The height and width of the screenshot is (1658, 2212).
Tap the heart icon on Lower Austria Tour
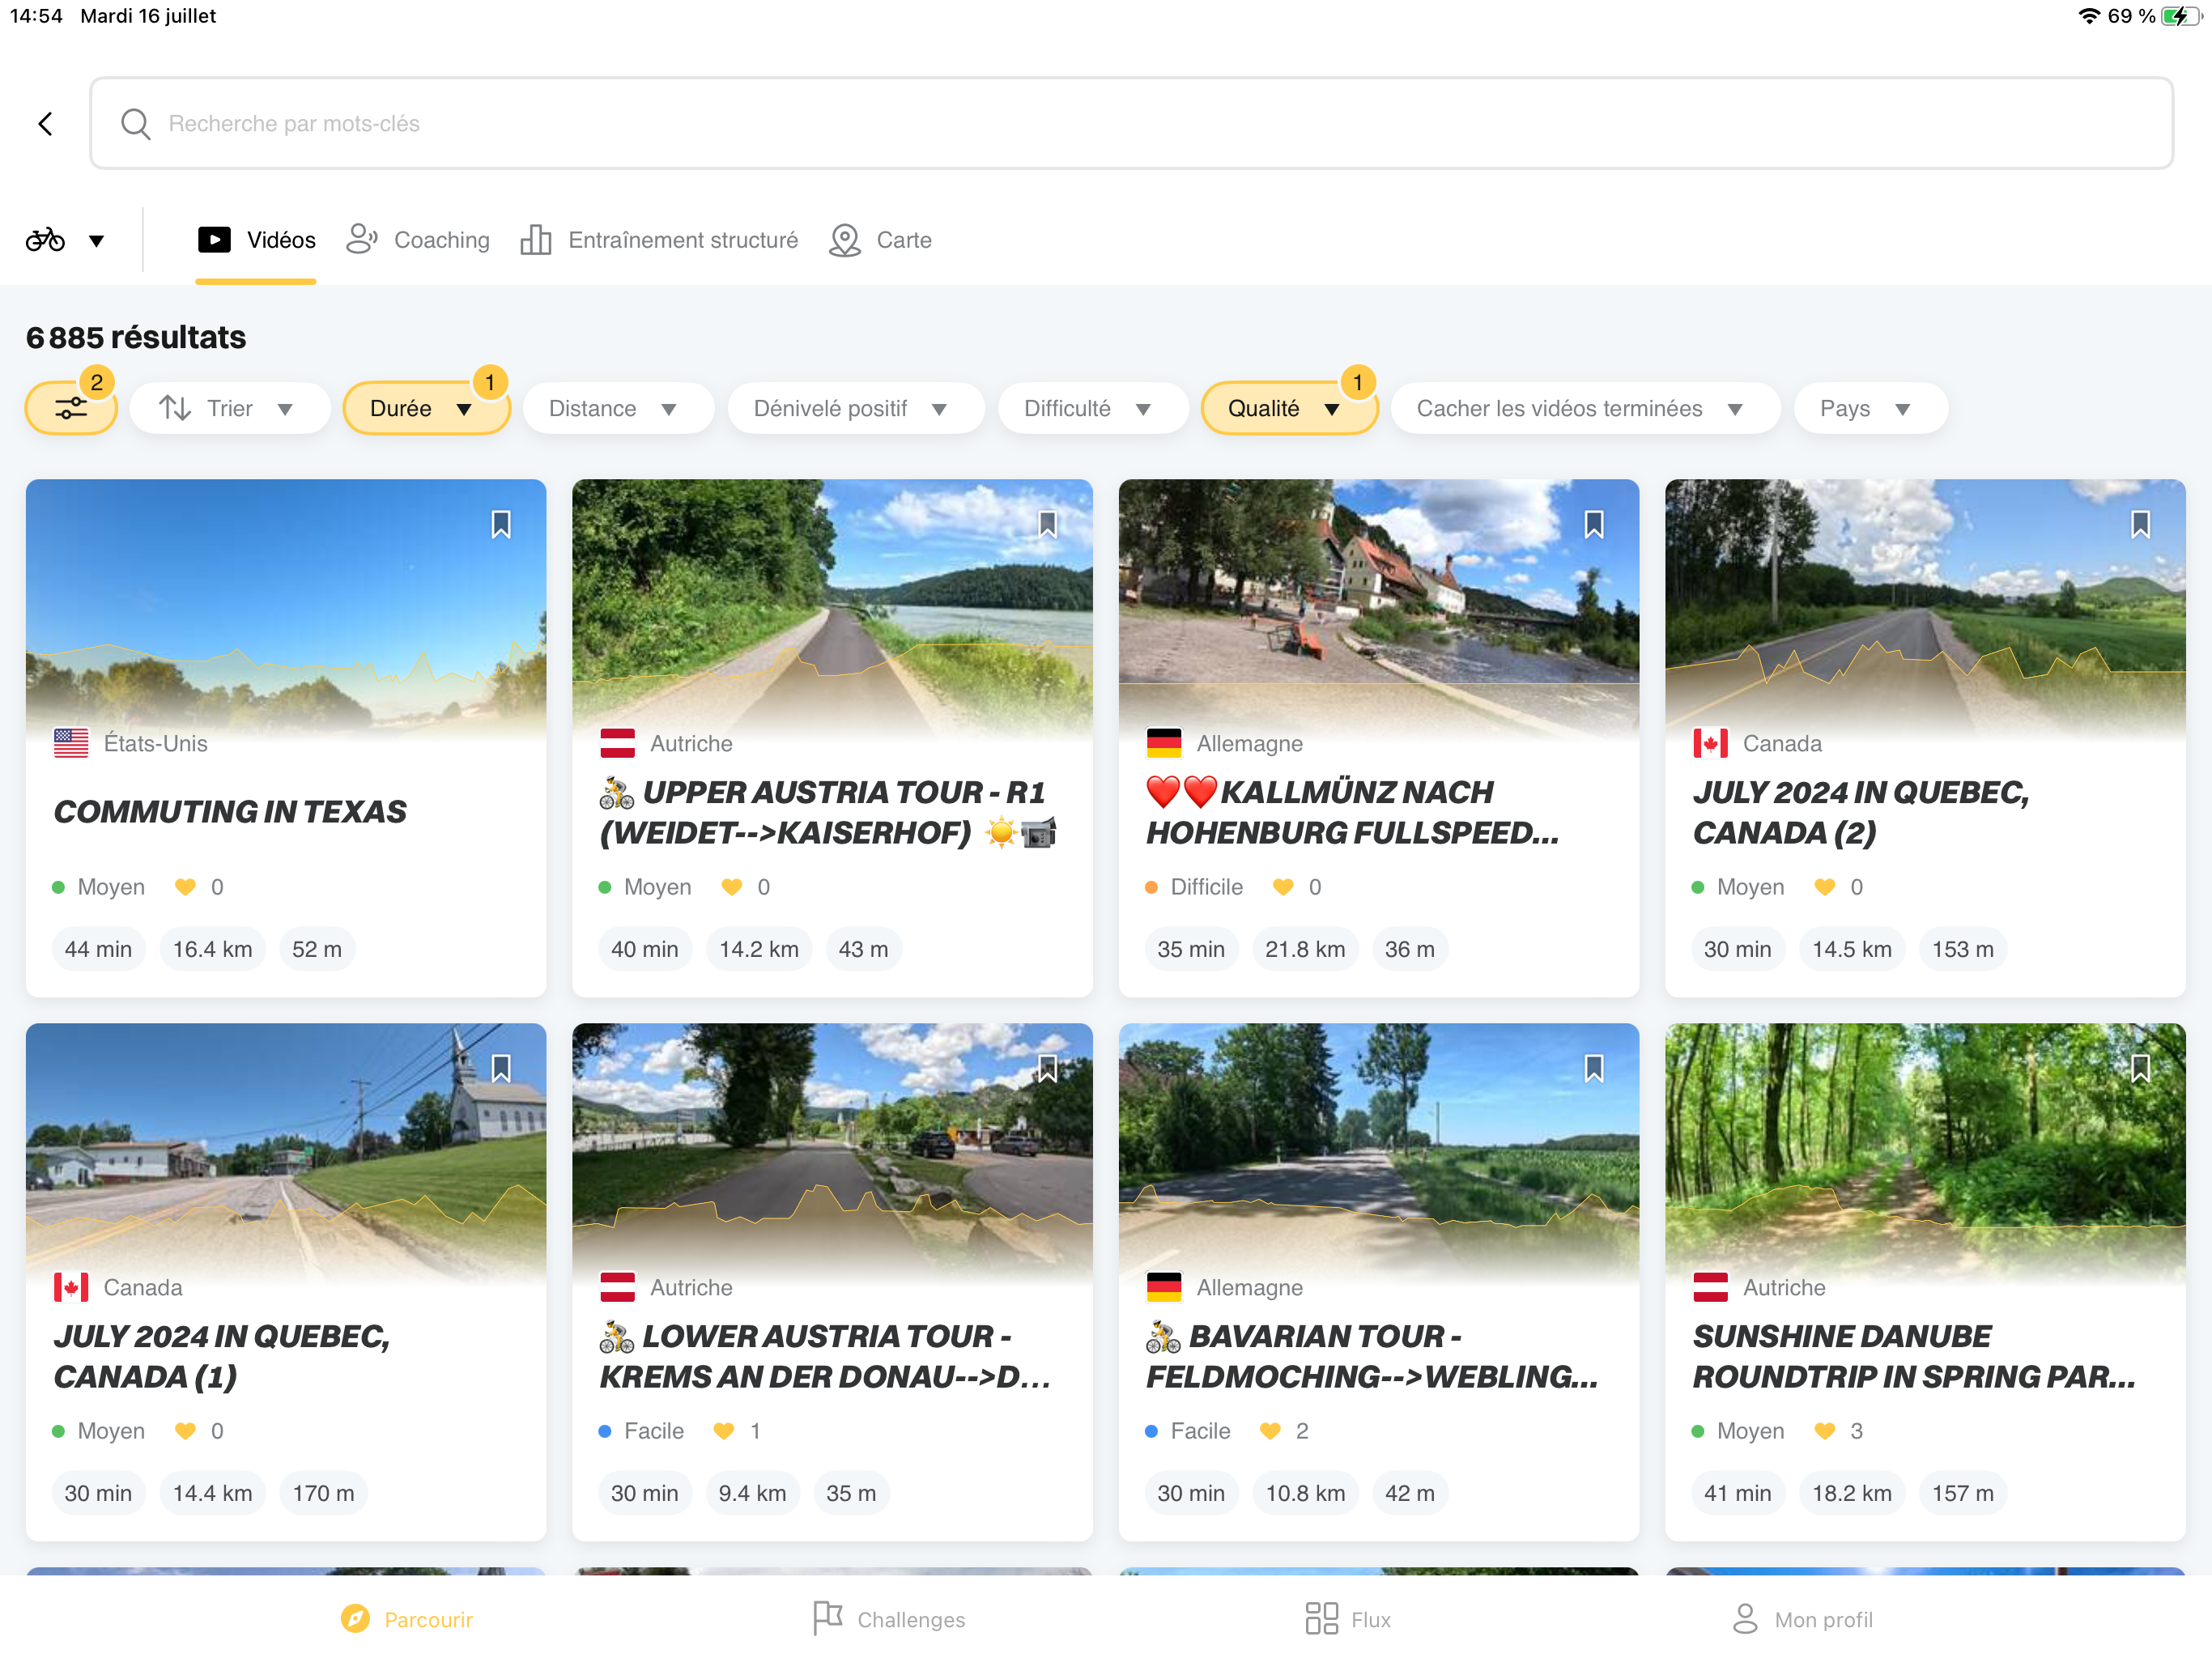click(x=724, y=1431)
